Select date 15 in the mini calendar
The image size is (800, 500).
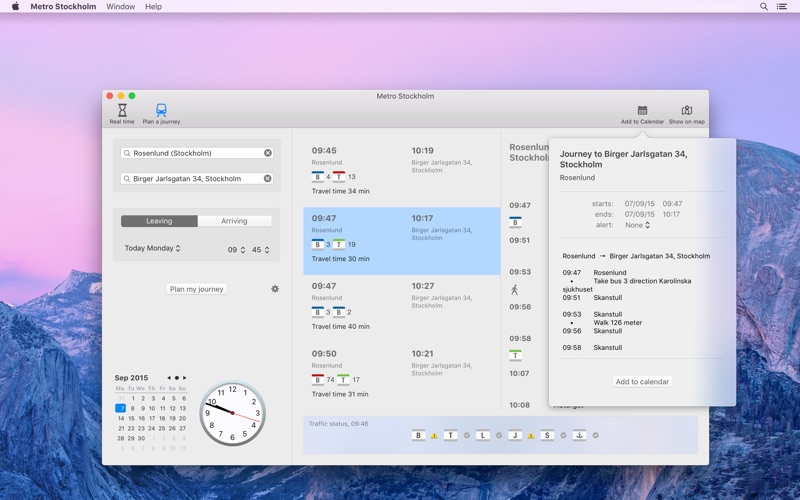[131, 418]
